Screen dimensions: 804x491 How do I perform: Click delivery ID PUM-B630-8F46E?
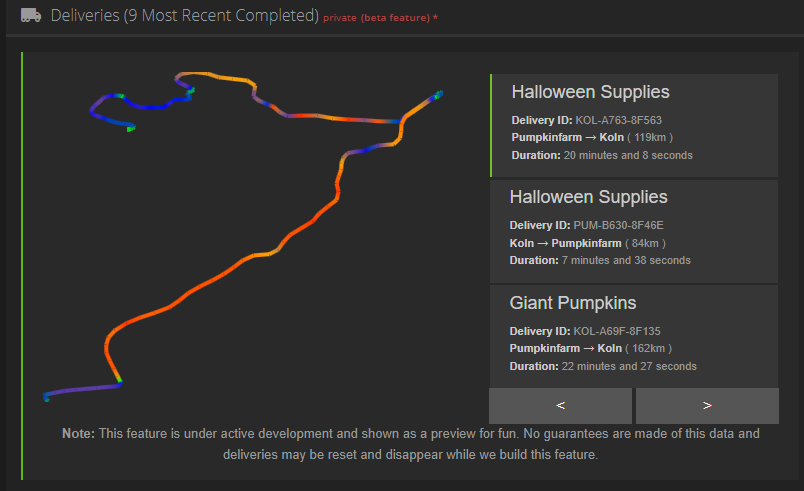(x=619, y=225)
